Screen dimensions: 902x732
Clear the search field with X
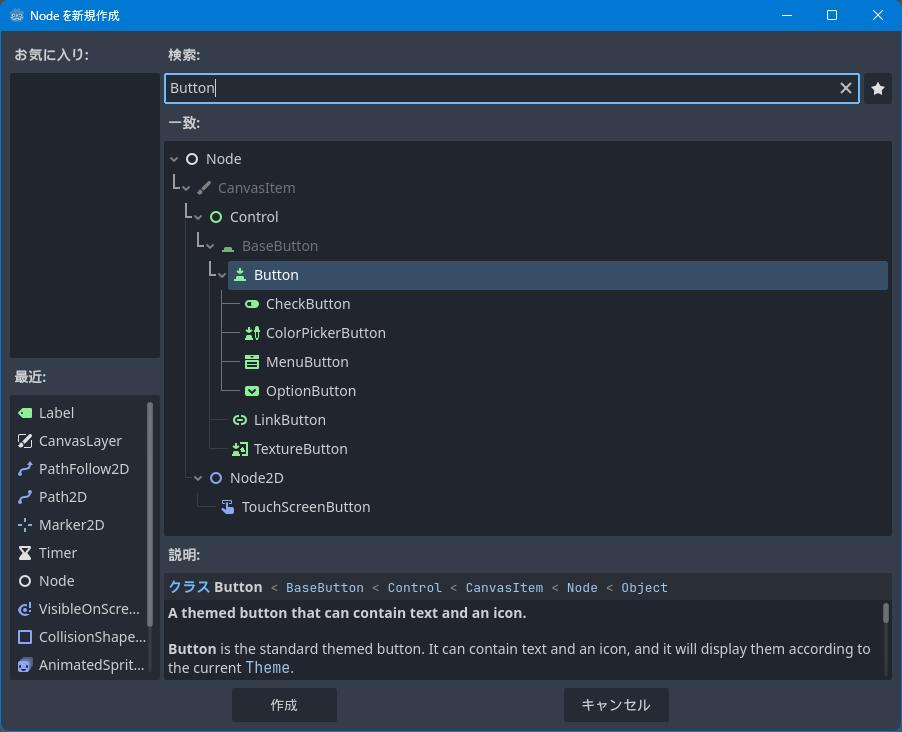[x=846, y=88]
